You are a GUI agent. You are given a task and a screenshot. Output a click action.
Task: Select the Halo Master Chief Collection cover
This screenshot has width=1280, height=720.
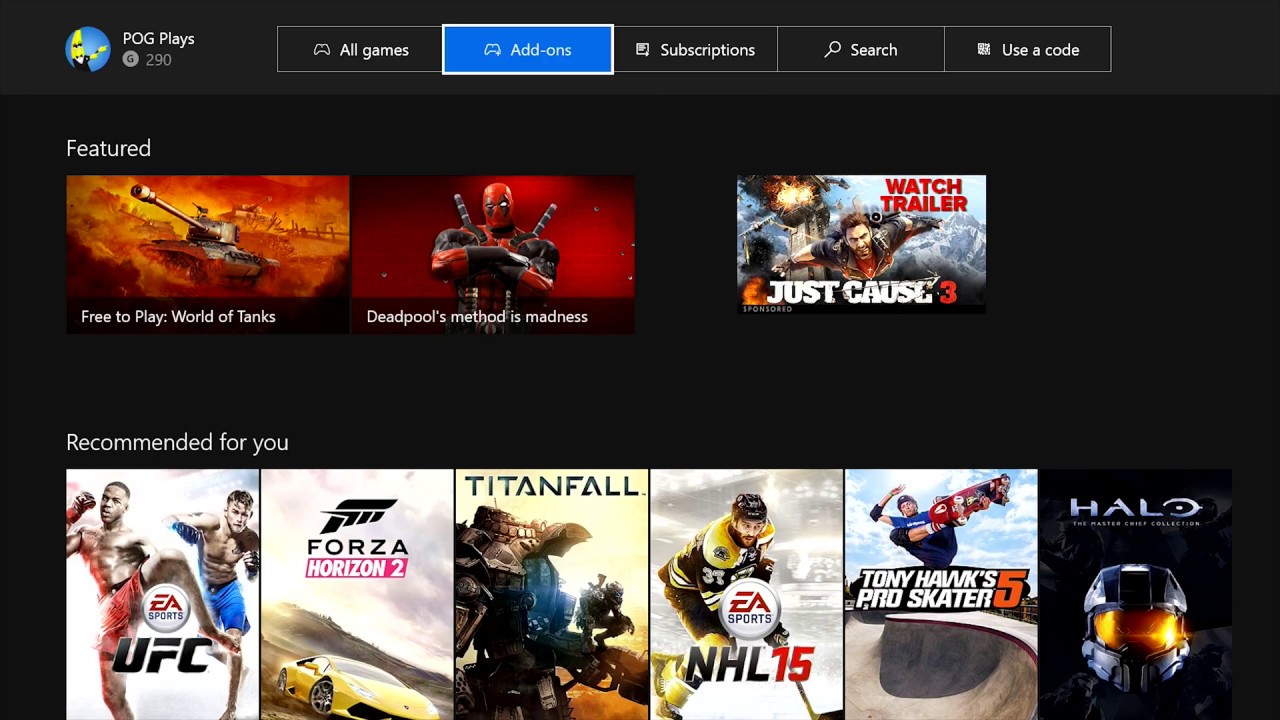click(1136, 594)
